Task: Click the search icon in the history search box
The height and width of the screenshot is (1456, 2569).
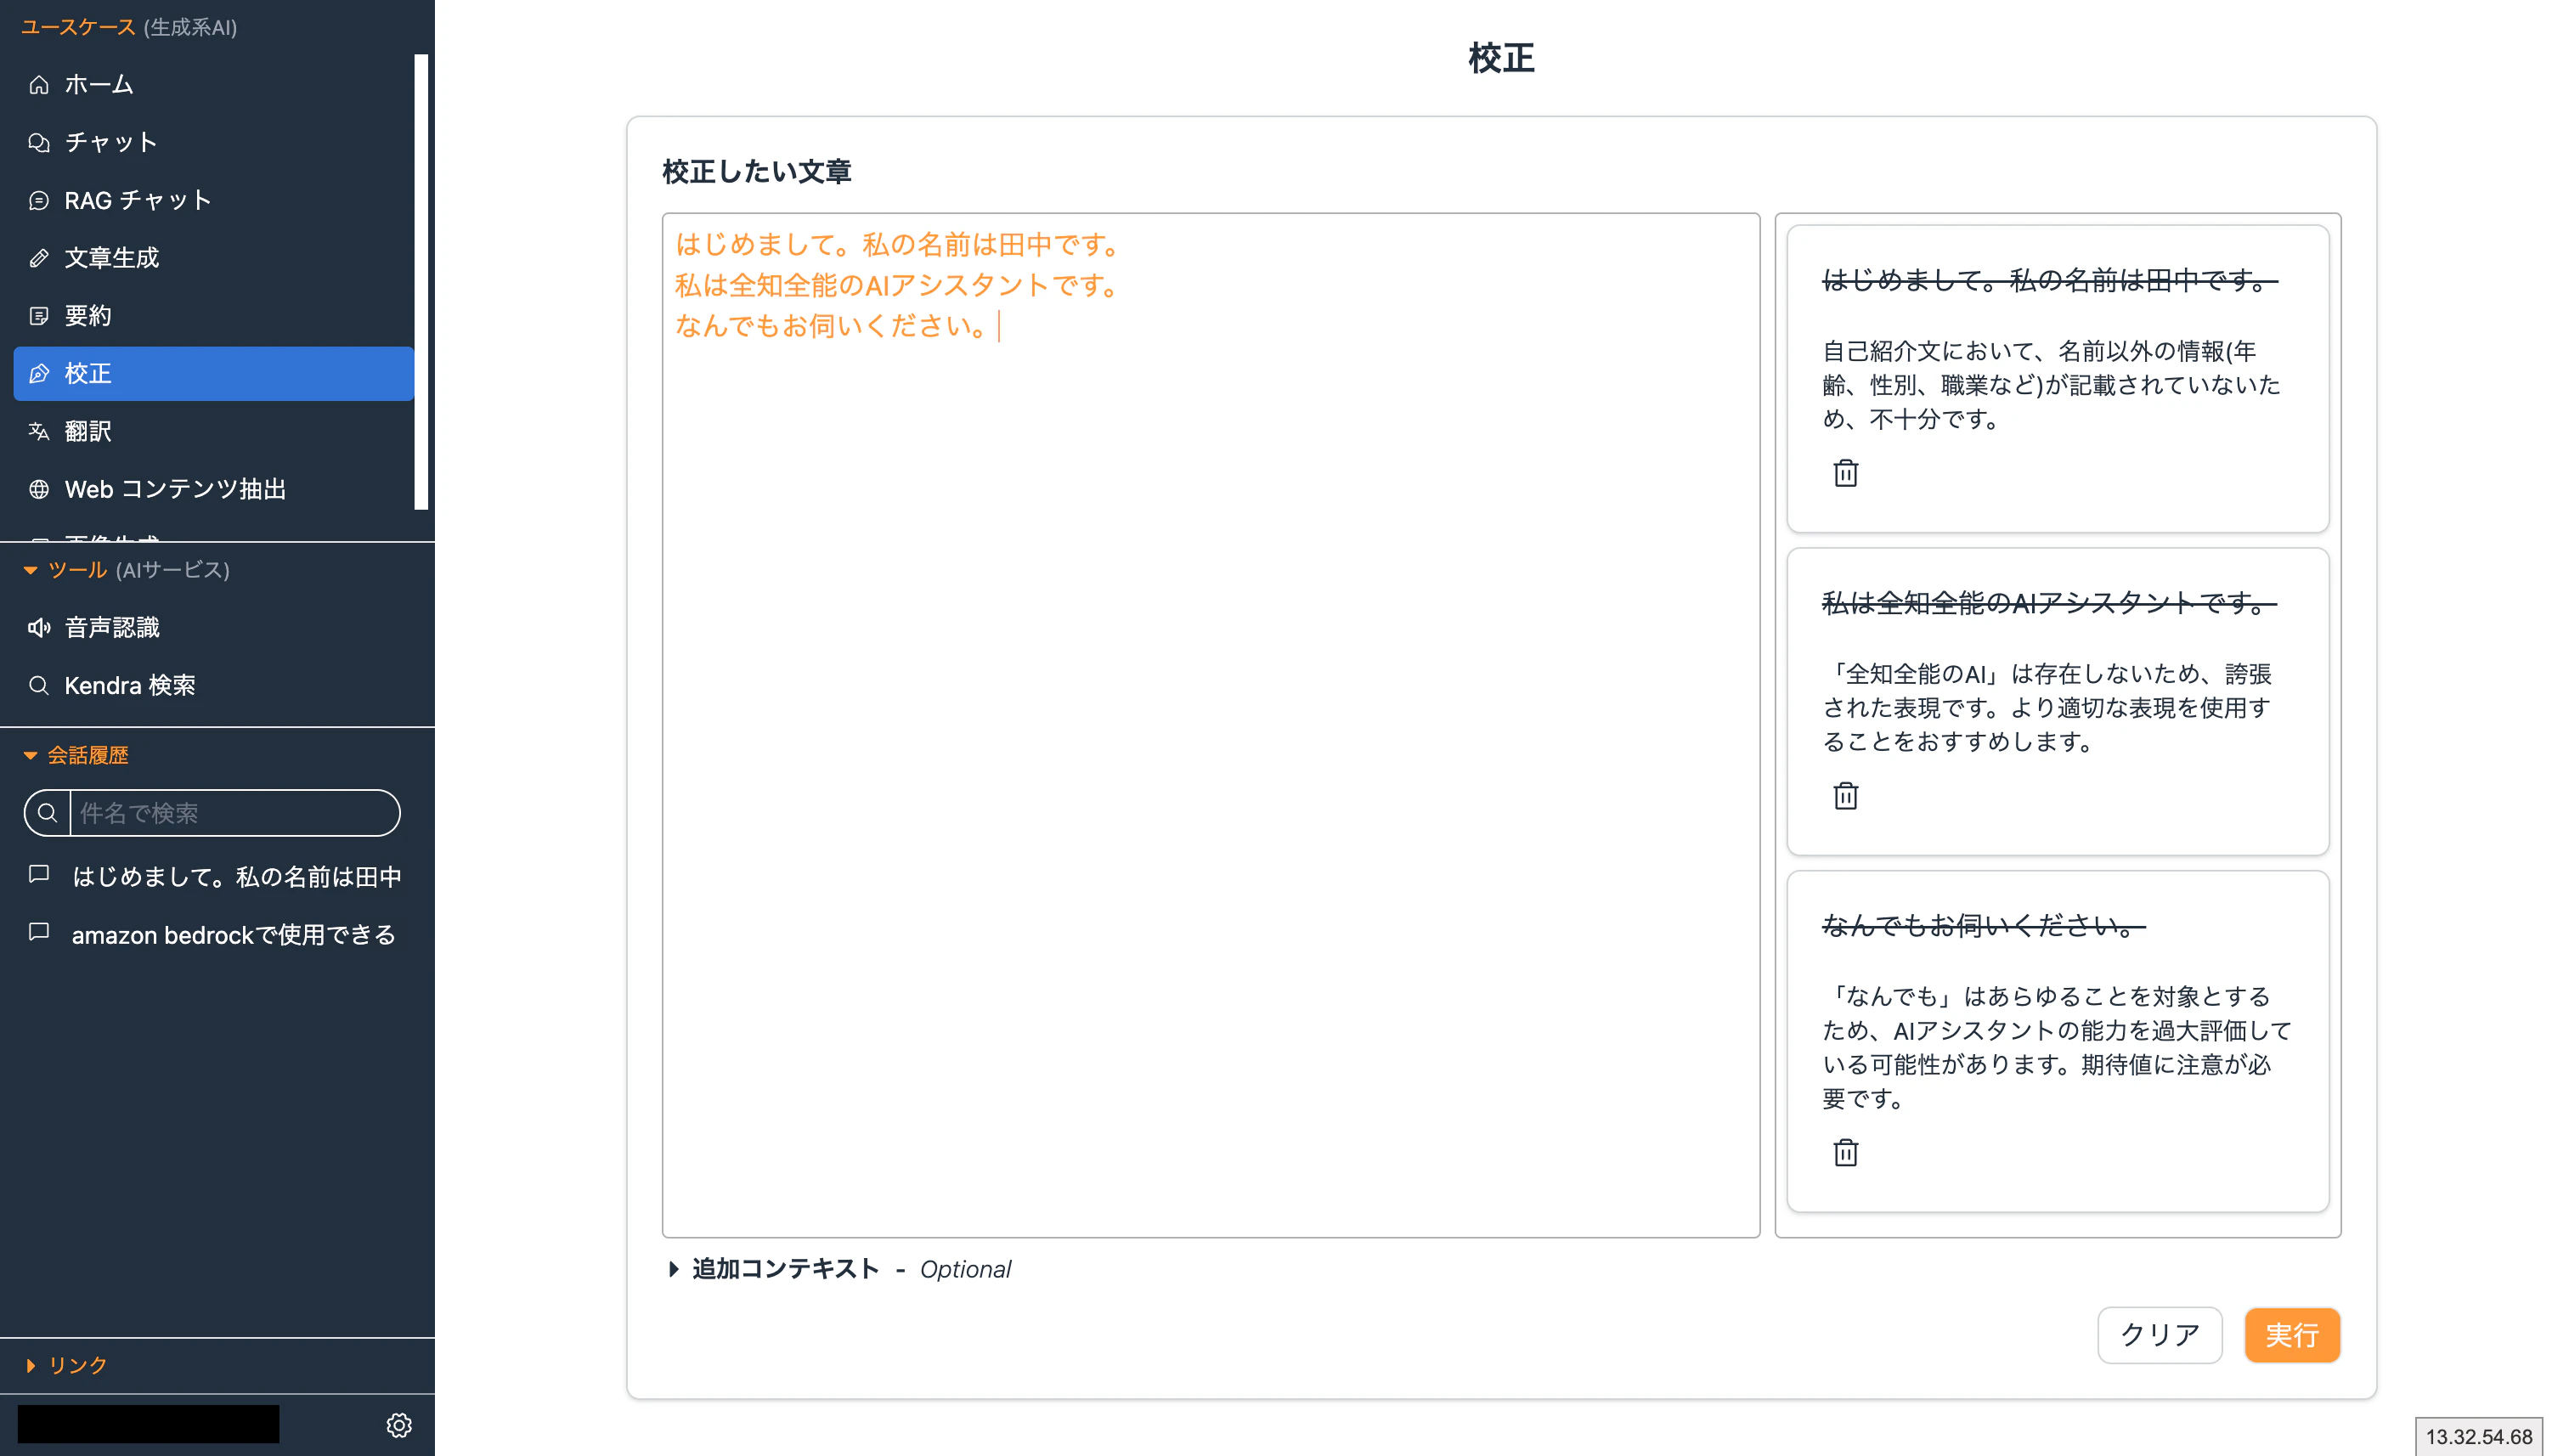Action: [47, 813]
